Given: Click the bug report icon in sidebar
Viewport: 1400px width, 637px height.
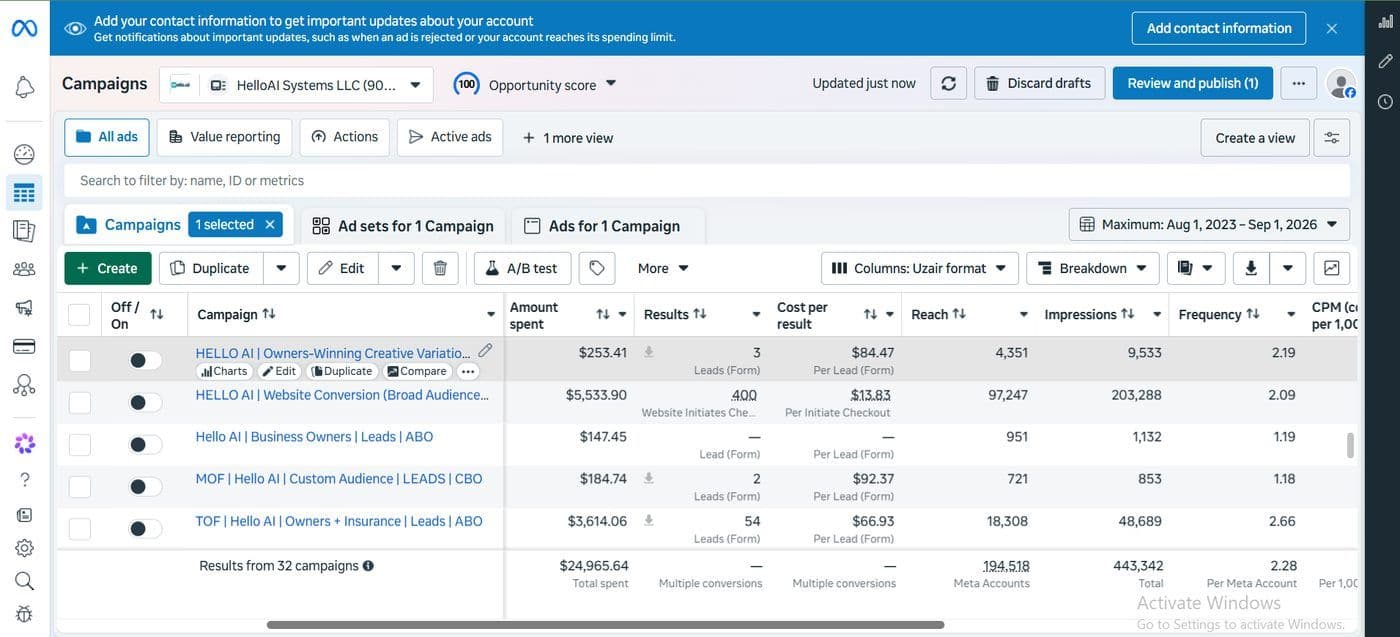Looking at the screenshot, I should pyautogui.click(x=24, y=614).
